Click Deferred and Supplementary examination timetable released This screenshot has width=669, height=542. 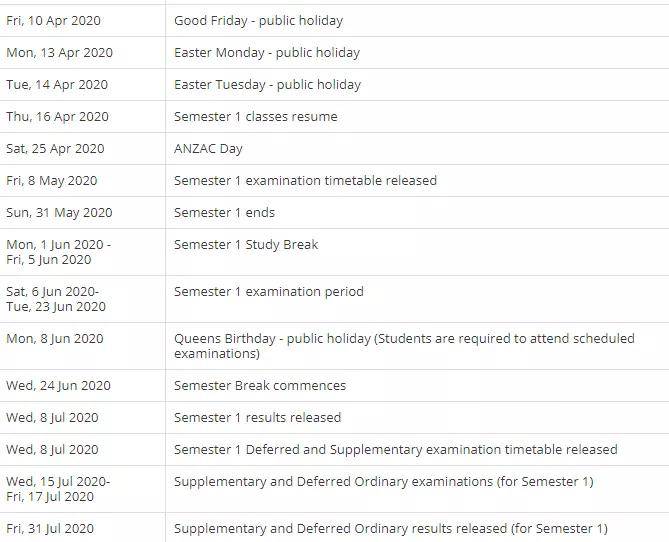tap(395, 450)
